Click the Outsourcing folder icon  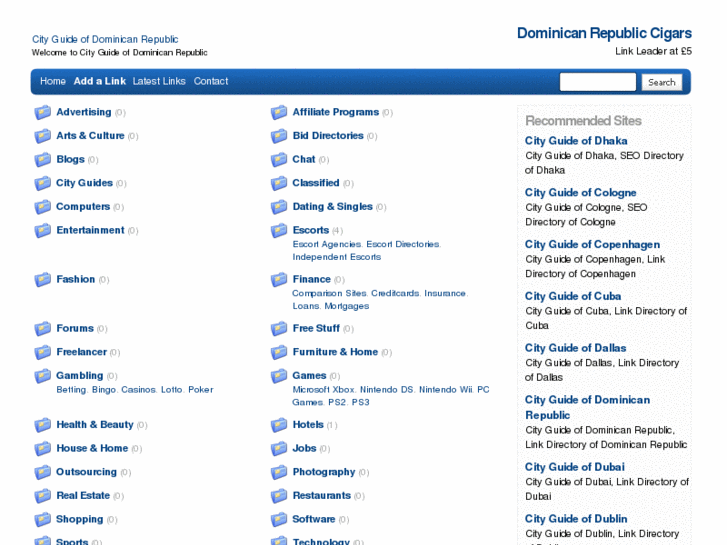(x=43, y=473)
